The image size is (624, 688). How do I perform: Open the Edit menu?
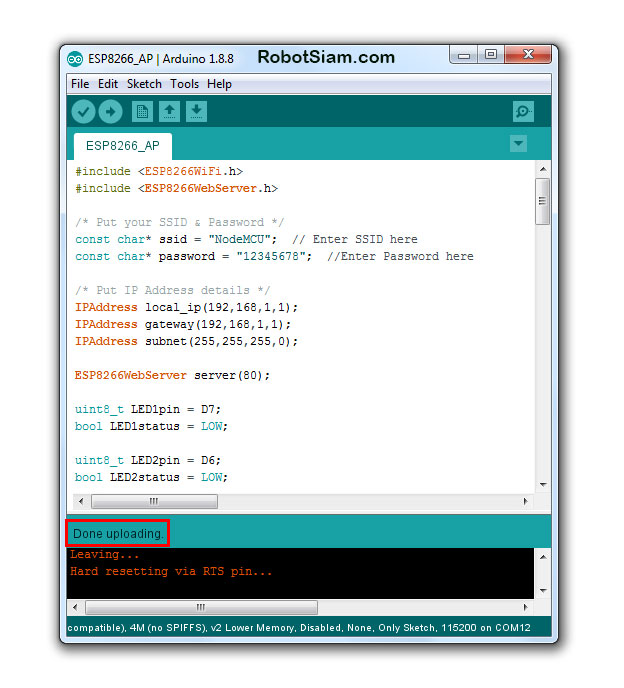[108, 84]
